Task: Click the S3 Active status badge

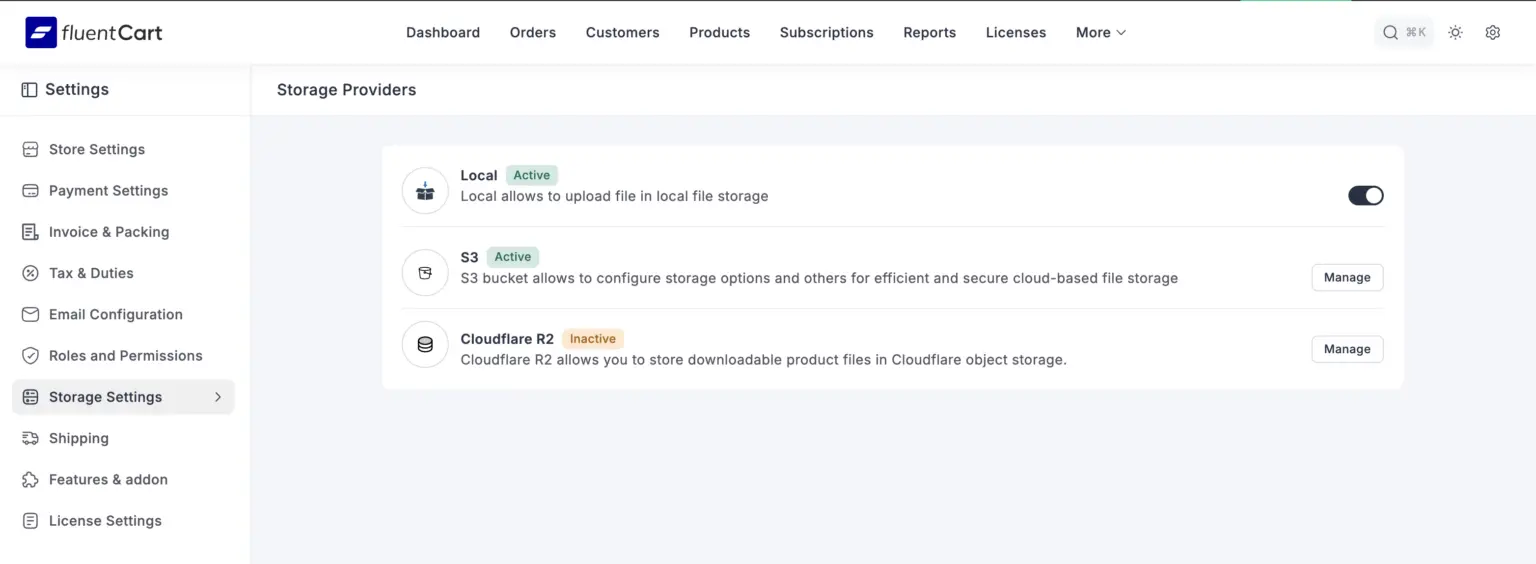Action: tap(513, 257)
